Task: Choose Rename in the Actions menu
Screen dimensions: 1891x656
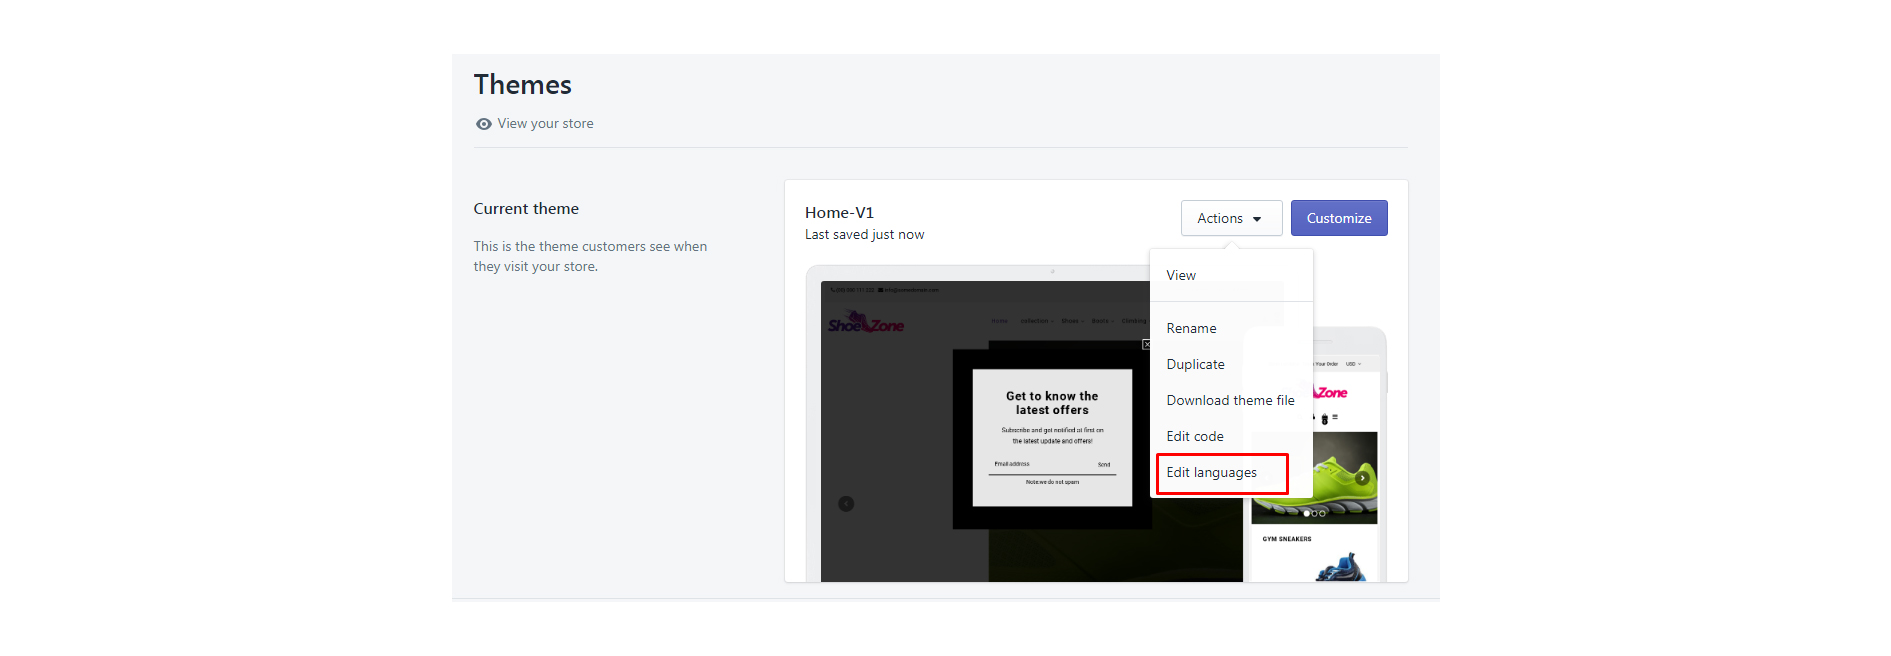Action: (1191, 328)
